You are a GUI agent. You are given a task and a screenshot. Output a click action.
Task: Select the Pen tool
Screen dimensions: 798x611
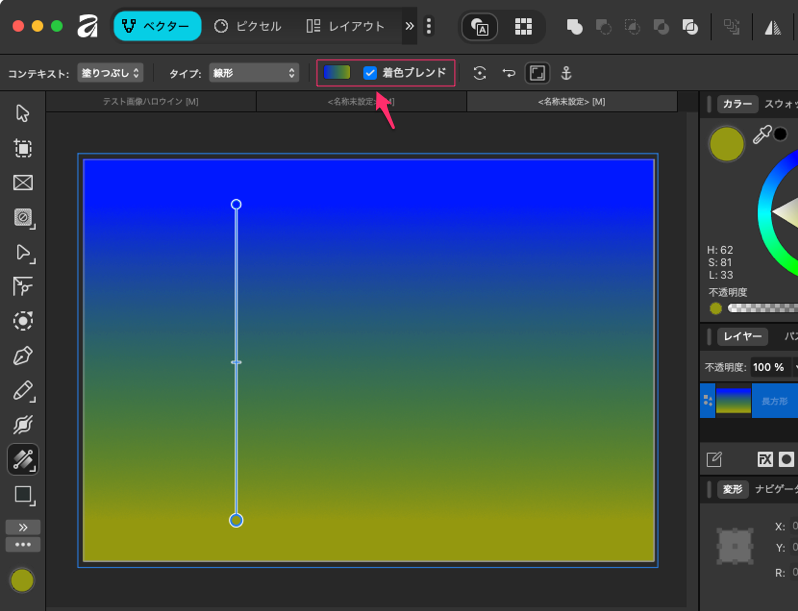22,356
